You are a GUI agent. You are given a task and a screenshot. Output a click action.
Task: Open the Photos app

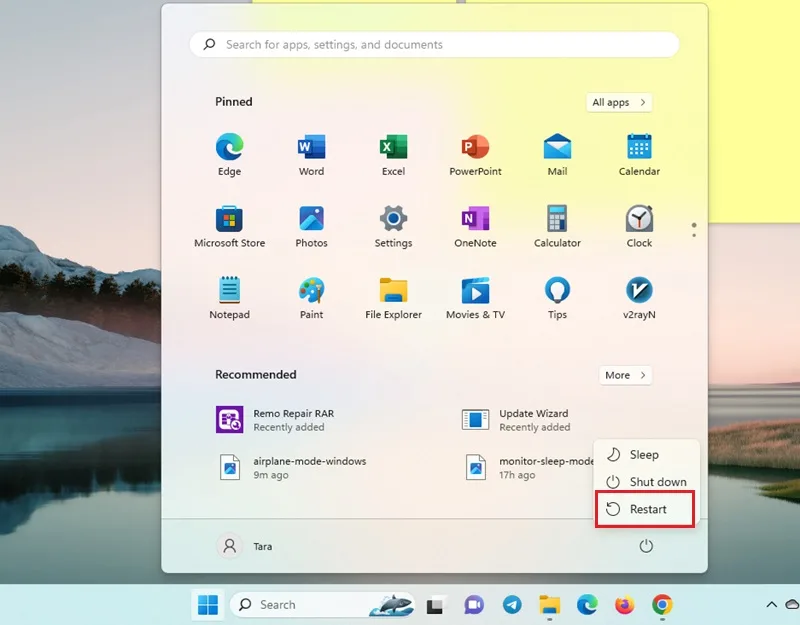311,227
